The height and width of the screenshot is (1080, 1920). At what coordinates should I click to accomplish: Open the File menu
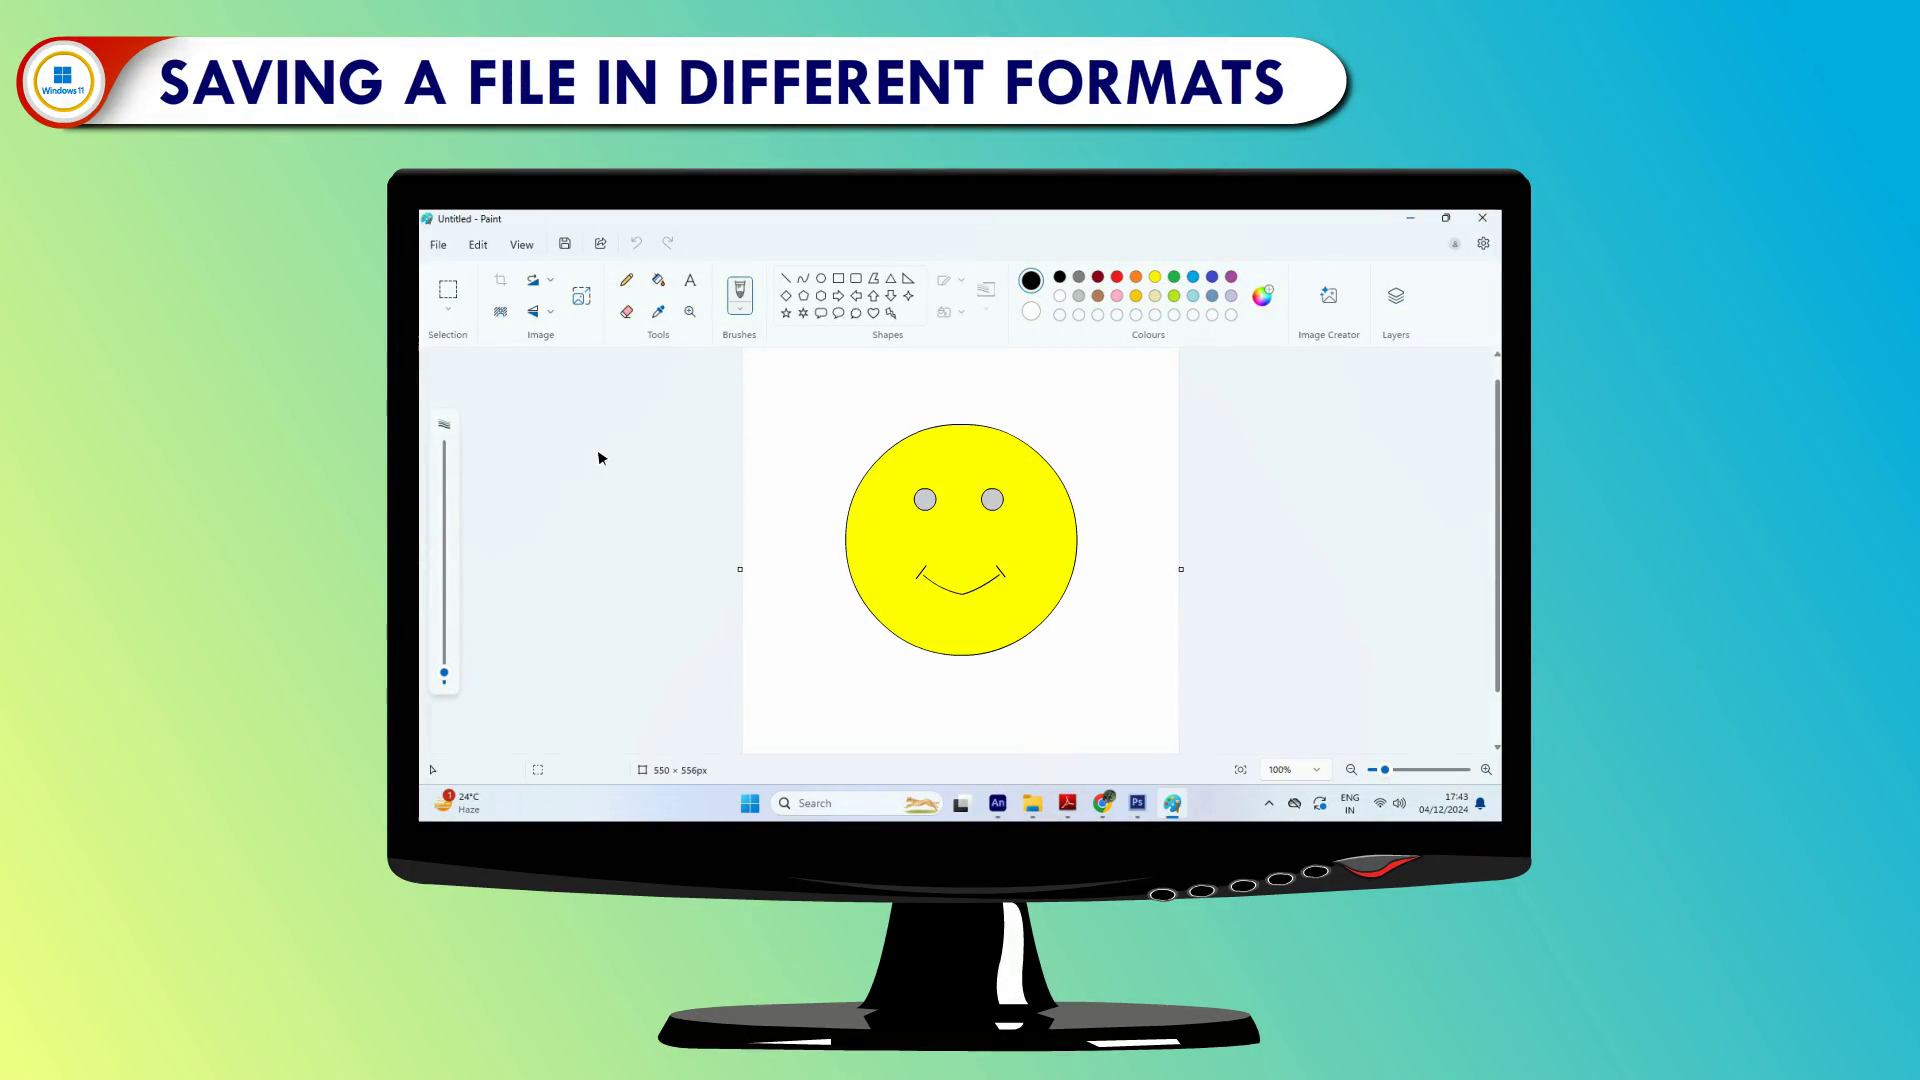pyautogui.click(x=438, y=245)
